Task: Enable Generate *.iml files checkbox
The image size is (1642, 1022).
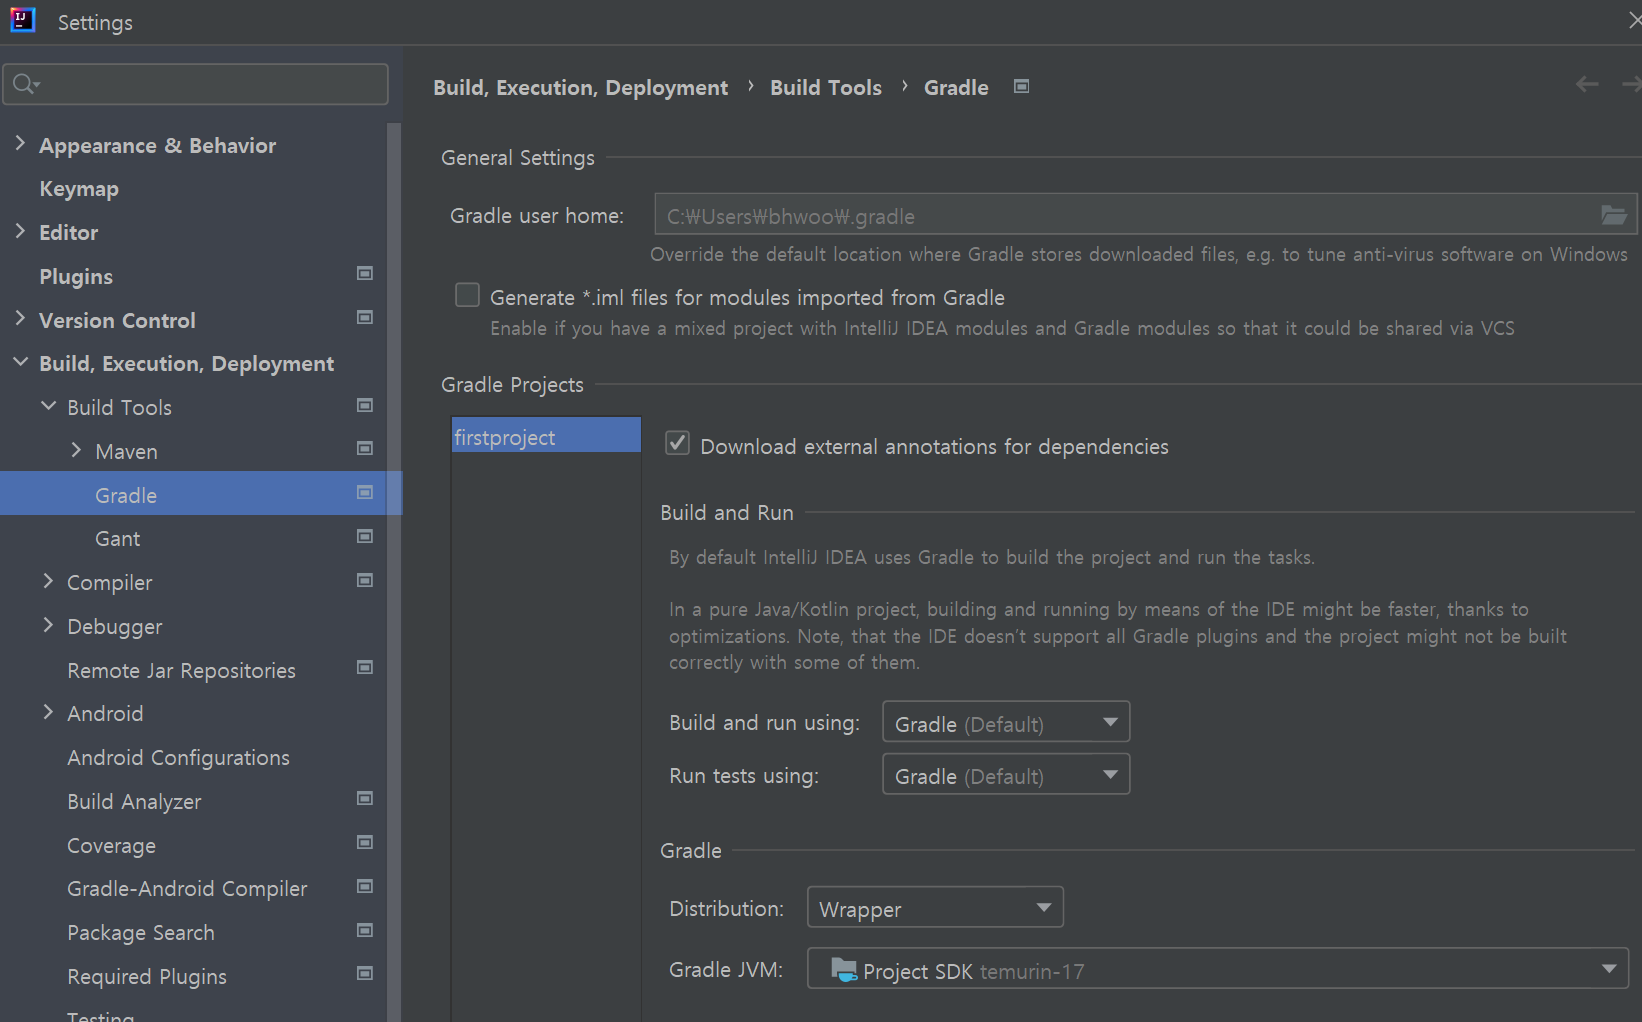Action: [467, 295]
